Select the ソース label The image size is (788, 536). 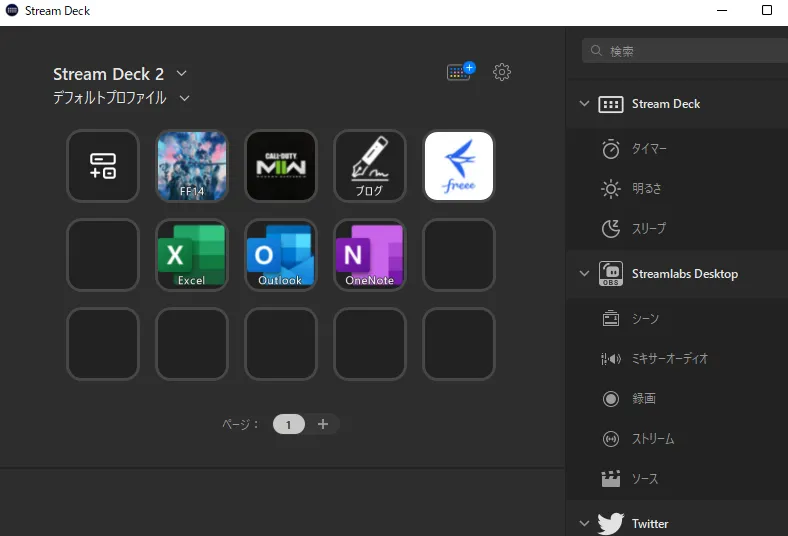[x=645, y=479]
